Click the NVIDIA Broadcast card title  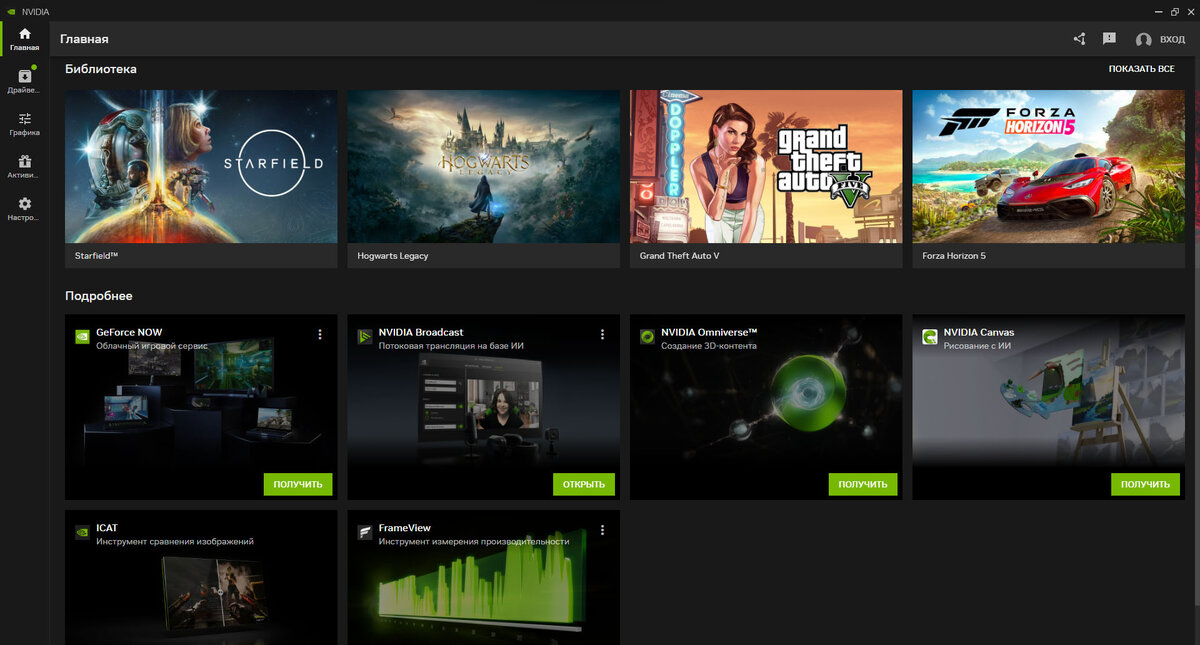click(421, 332)
